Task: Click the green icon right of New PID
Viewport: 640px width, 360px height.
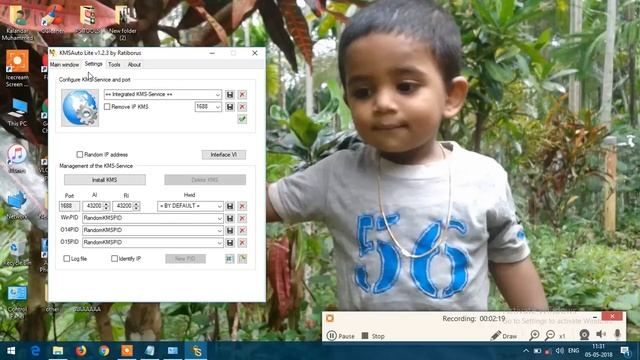Action: [x=230, y=259]
